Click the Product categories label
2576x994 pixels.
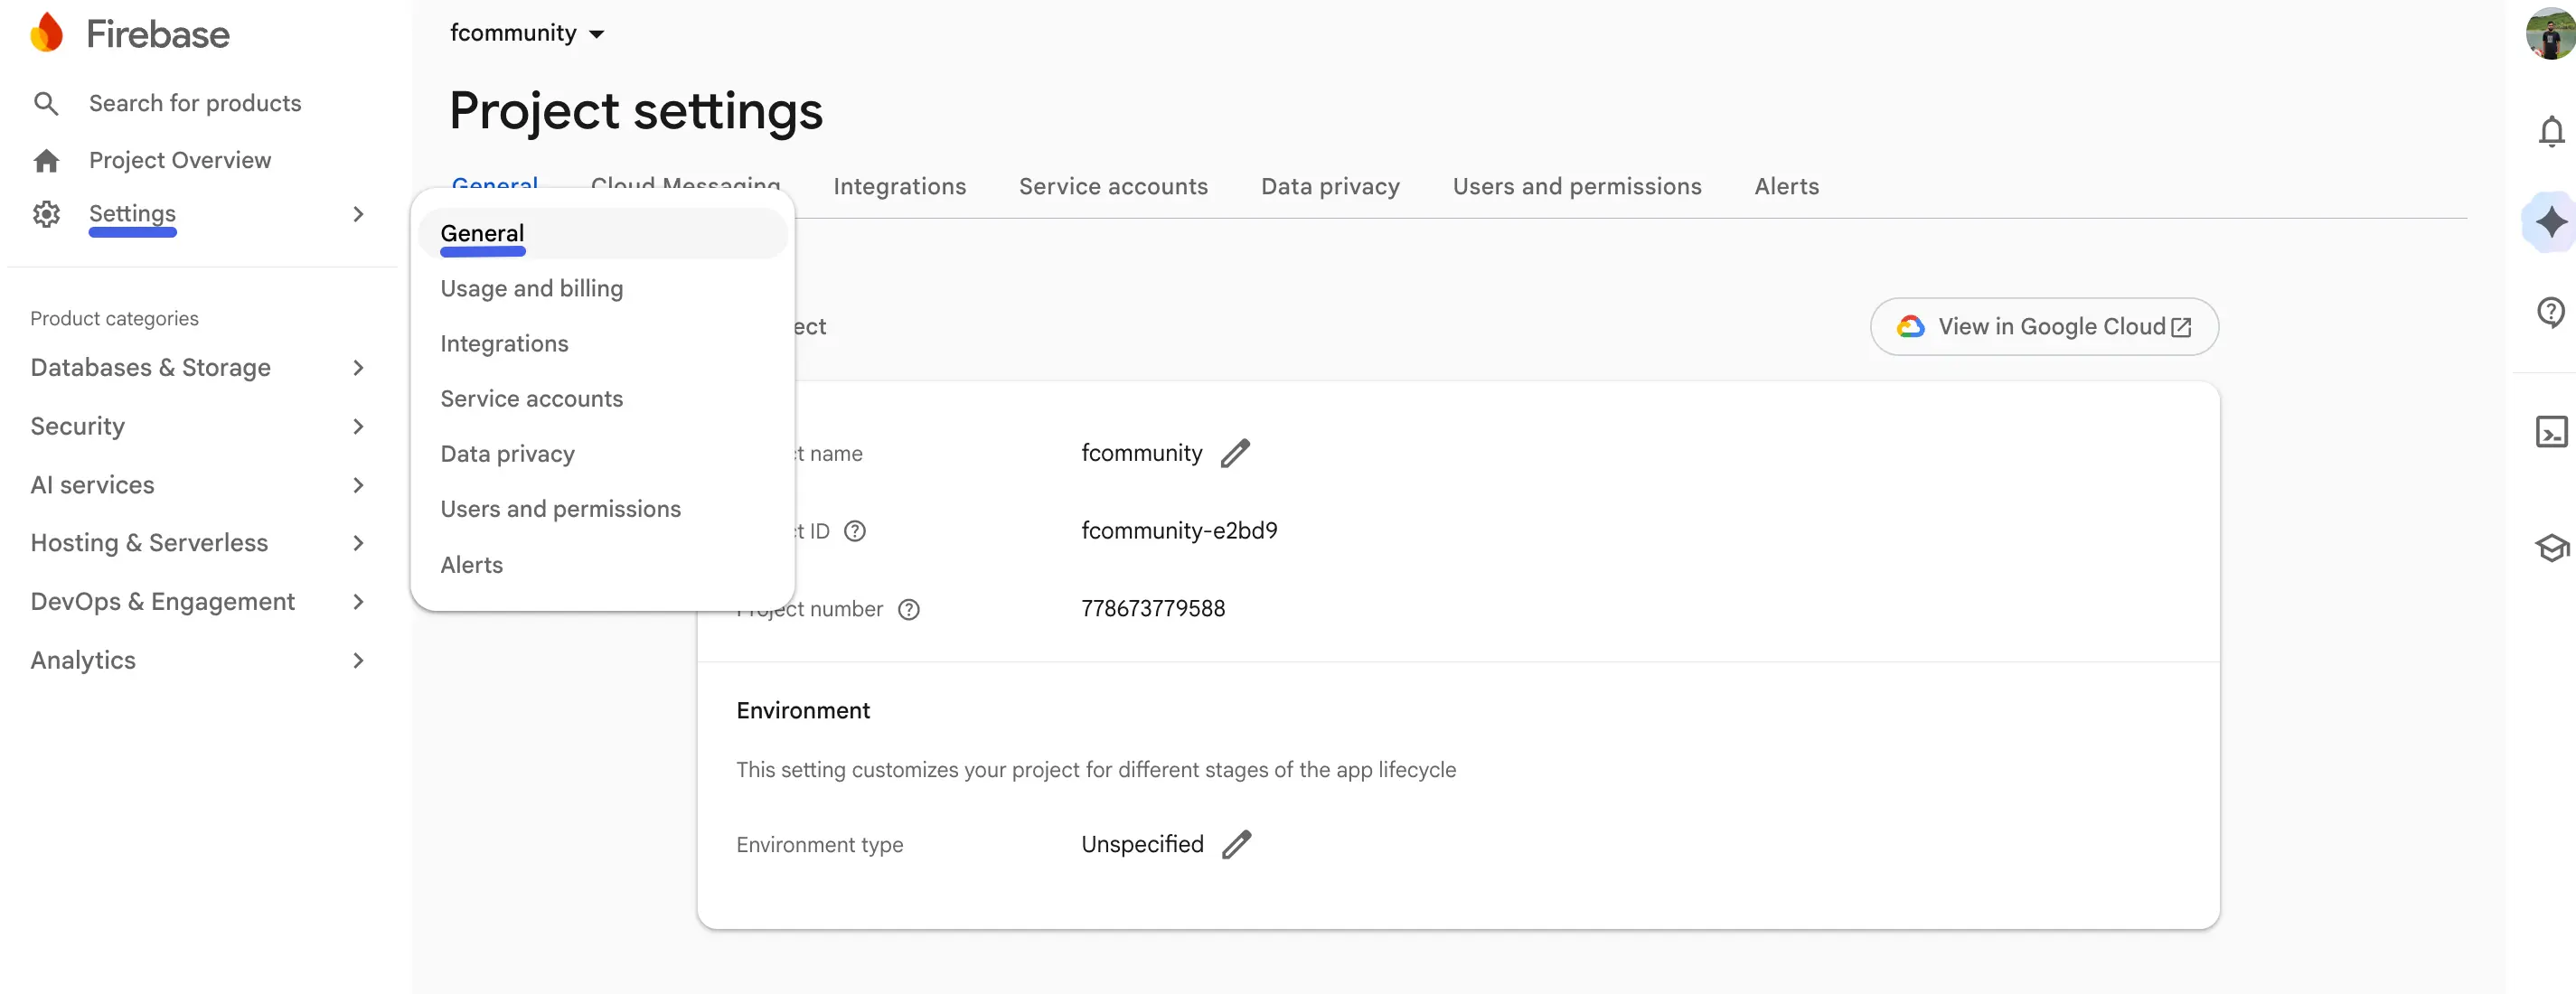114,319
